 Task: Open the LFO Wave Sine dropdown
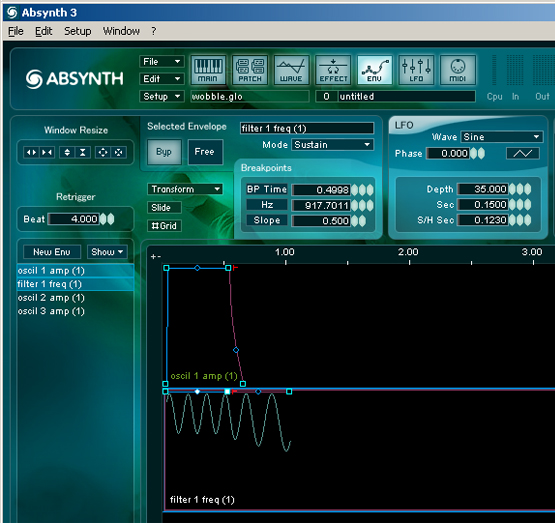[x=502, y=137]
